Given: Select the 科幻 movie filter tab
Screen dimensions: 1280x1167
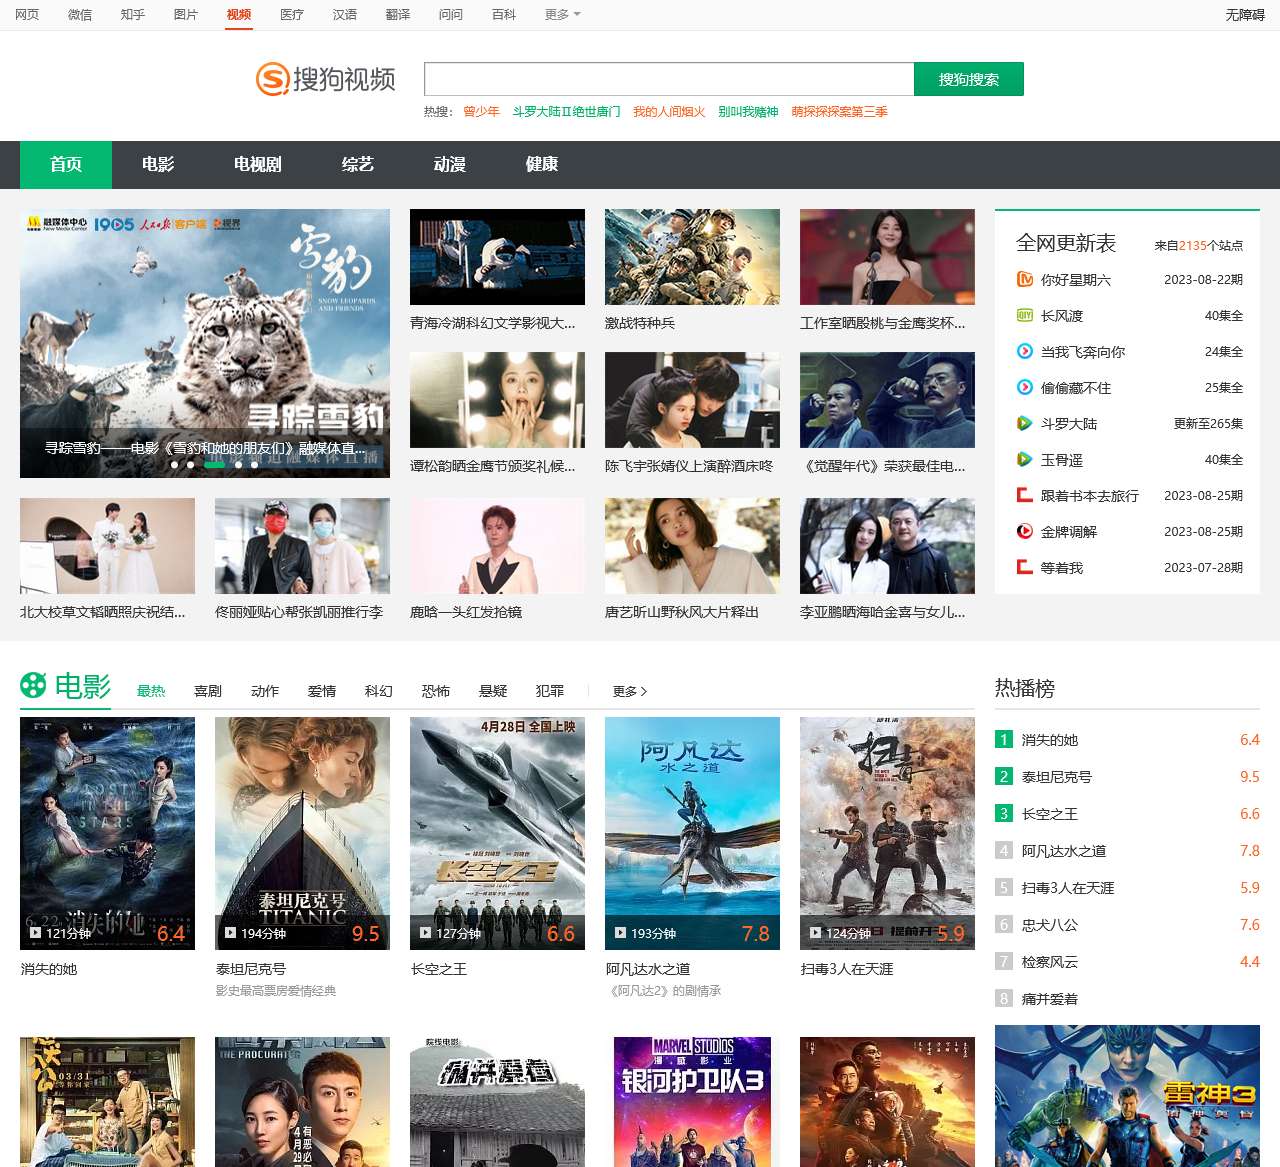Looking at the screenshot, I should (379, 691).
